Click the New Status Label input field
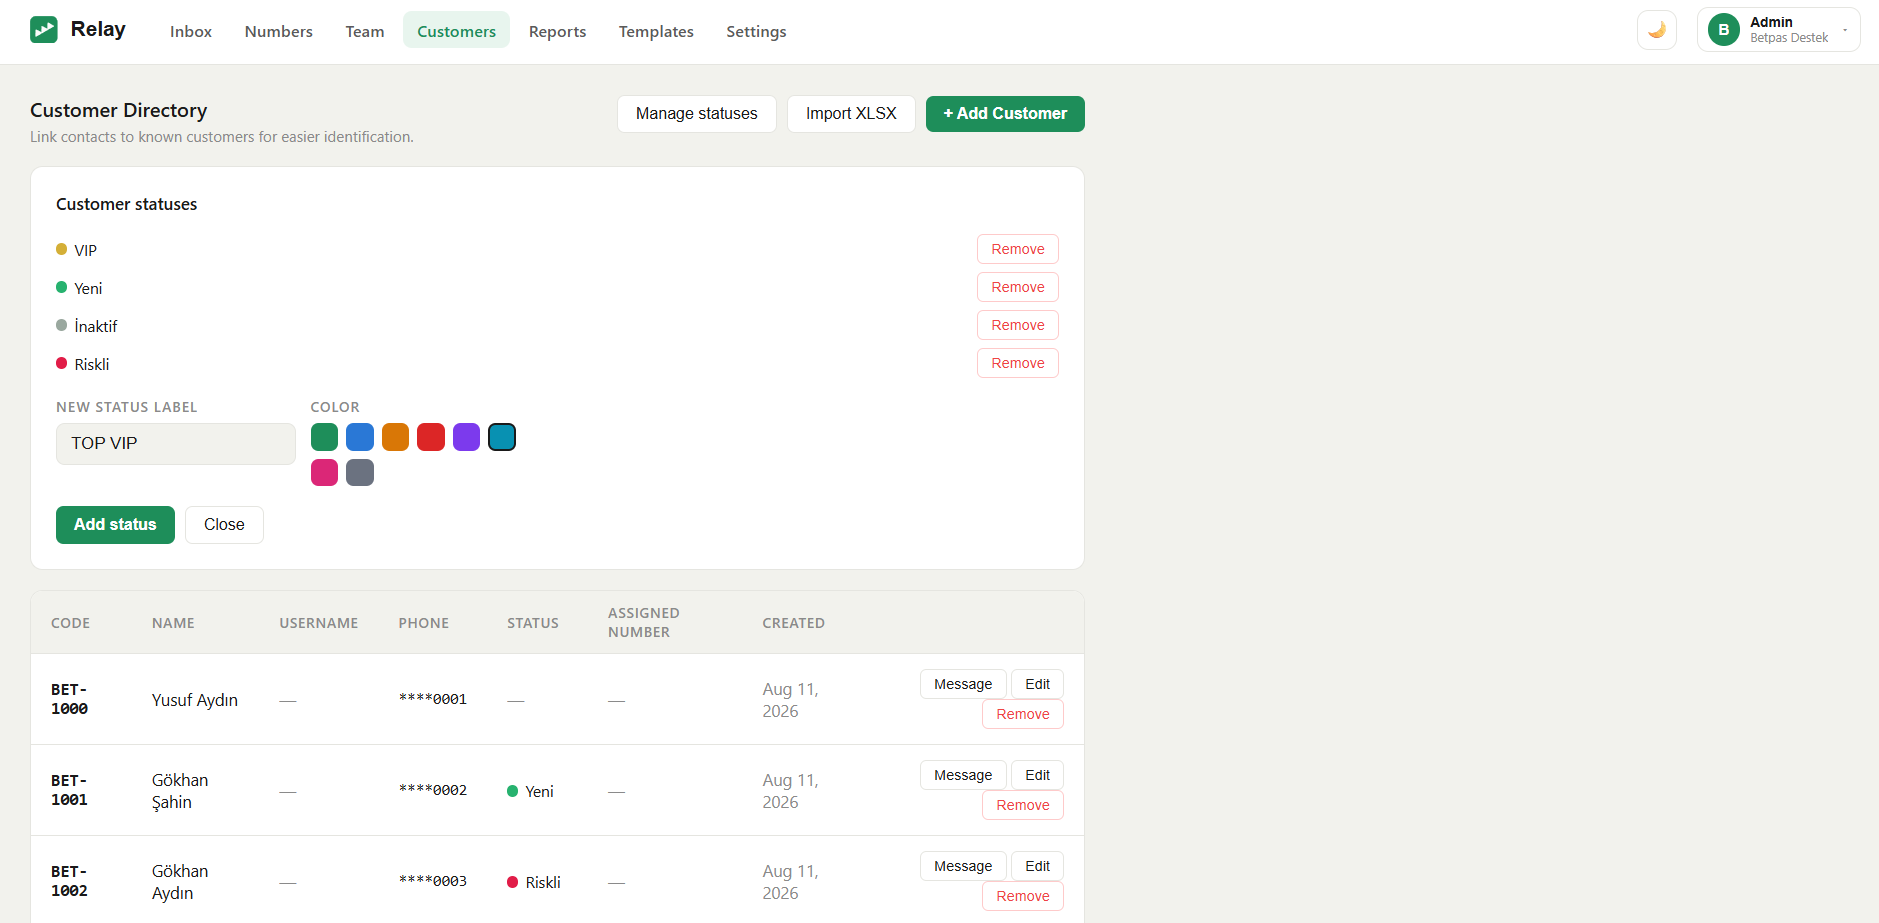The width and height of the screenshot is (1879, 923). point(176,444)
